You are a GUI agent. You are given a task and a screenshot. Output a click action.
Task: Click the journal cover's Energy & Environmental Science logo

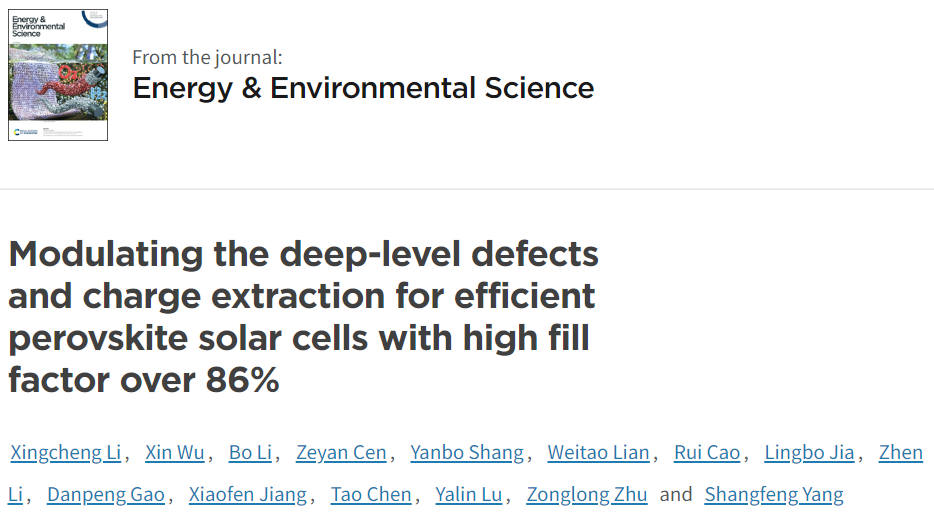point(39,26)
